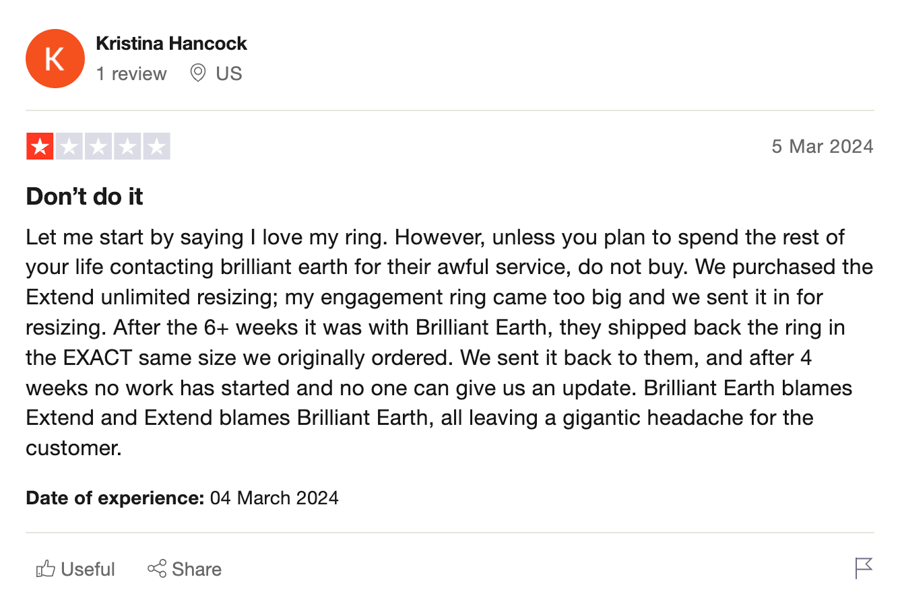Click the Date of experience label

coord(115,498)
